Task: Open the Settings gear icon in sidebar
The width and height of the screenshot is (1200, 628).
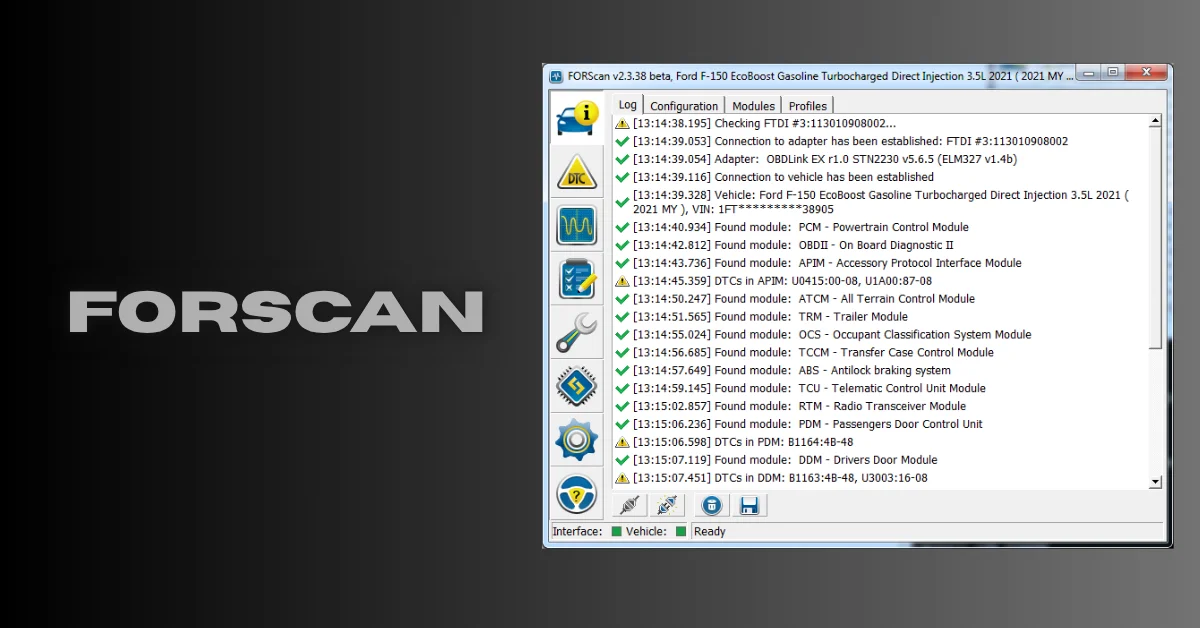Action: [x=577, y=440]
